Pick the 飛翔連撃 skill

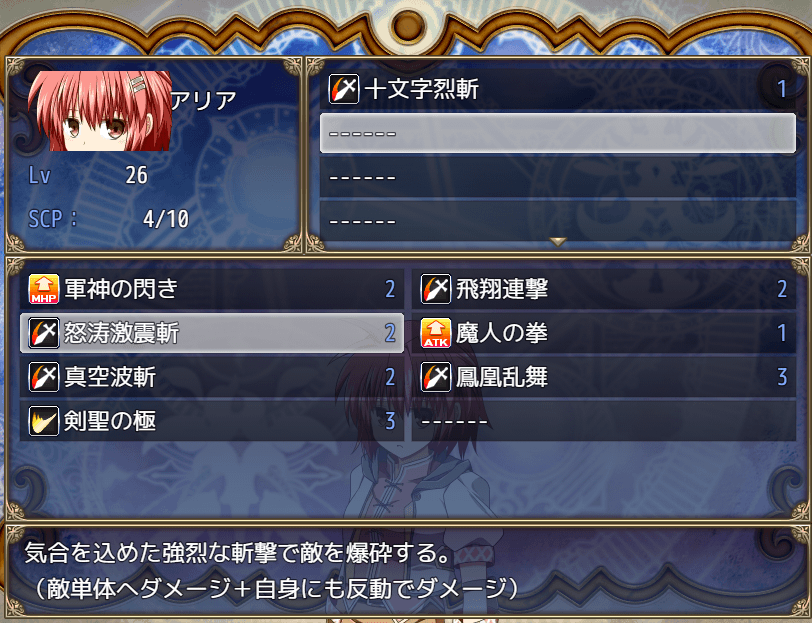(x=604, y=288)
